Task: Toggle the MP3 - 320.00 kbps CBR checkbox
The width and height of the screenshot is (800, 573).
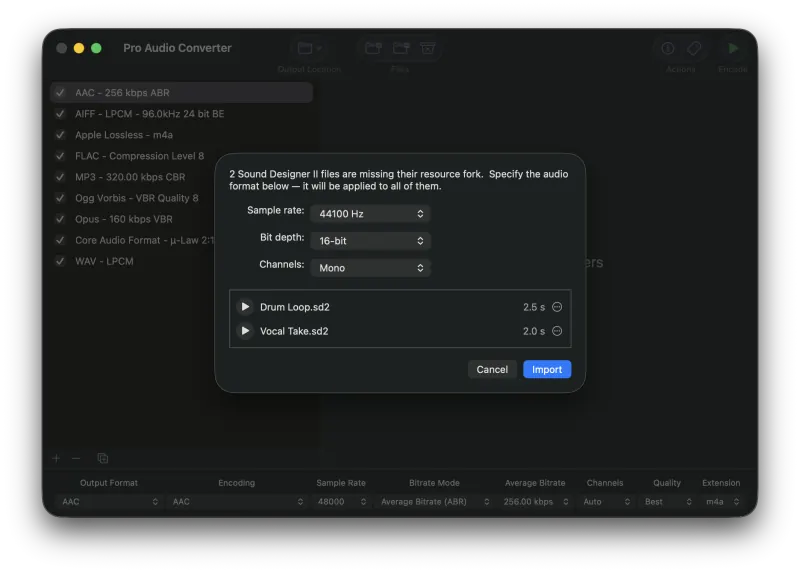Action: (x=60, y=177)
